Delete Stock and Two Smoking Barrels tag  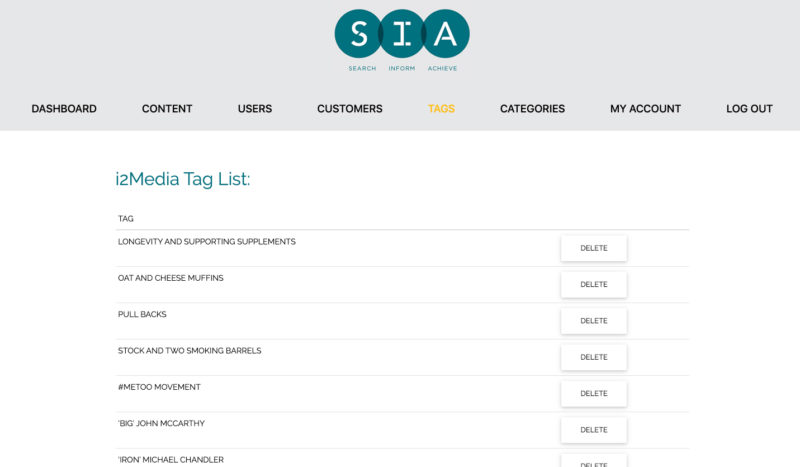pos(593,357)
